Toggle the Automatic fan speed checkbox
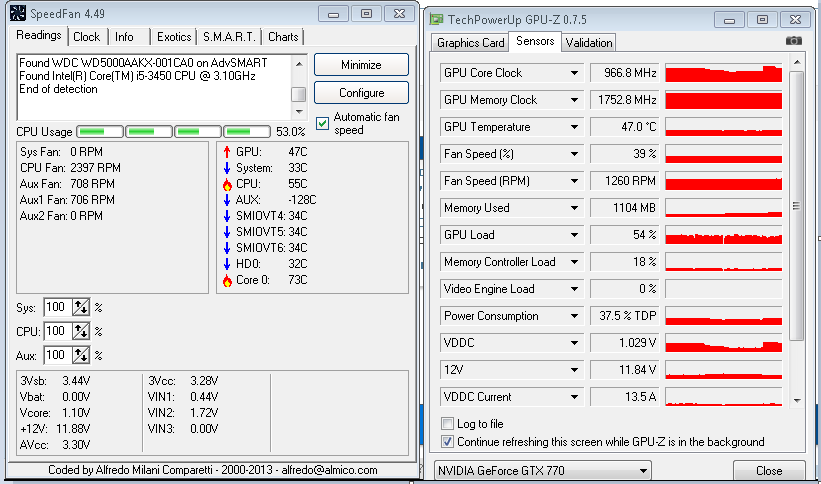821x484 pixels. 323,124
